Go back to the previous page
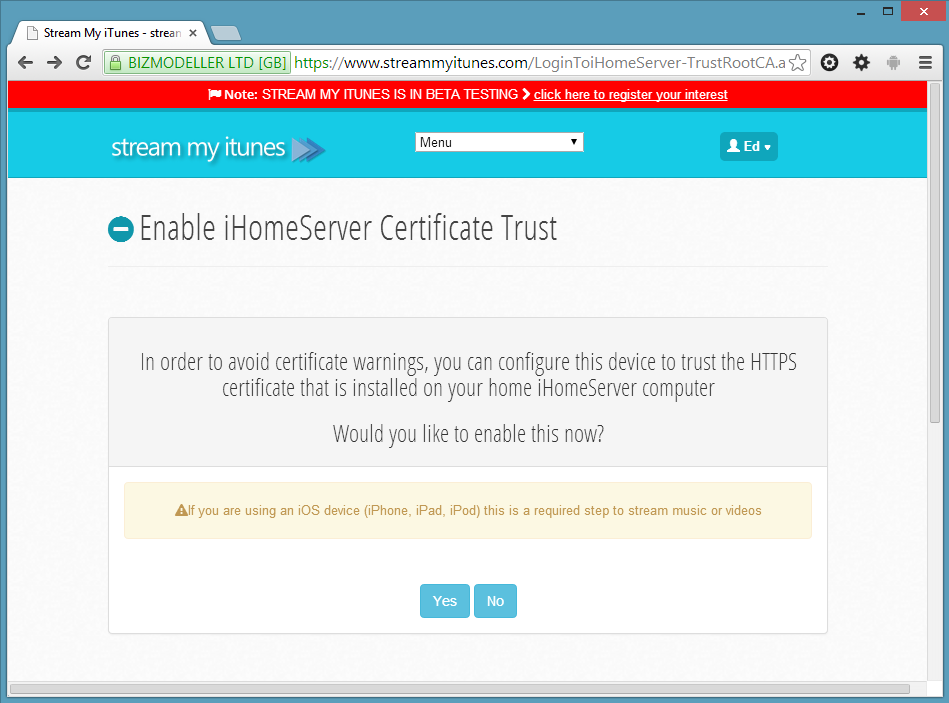The width and height of the screenshot is (949, 703). (25, 62)
